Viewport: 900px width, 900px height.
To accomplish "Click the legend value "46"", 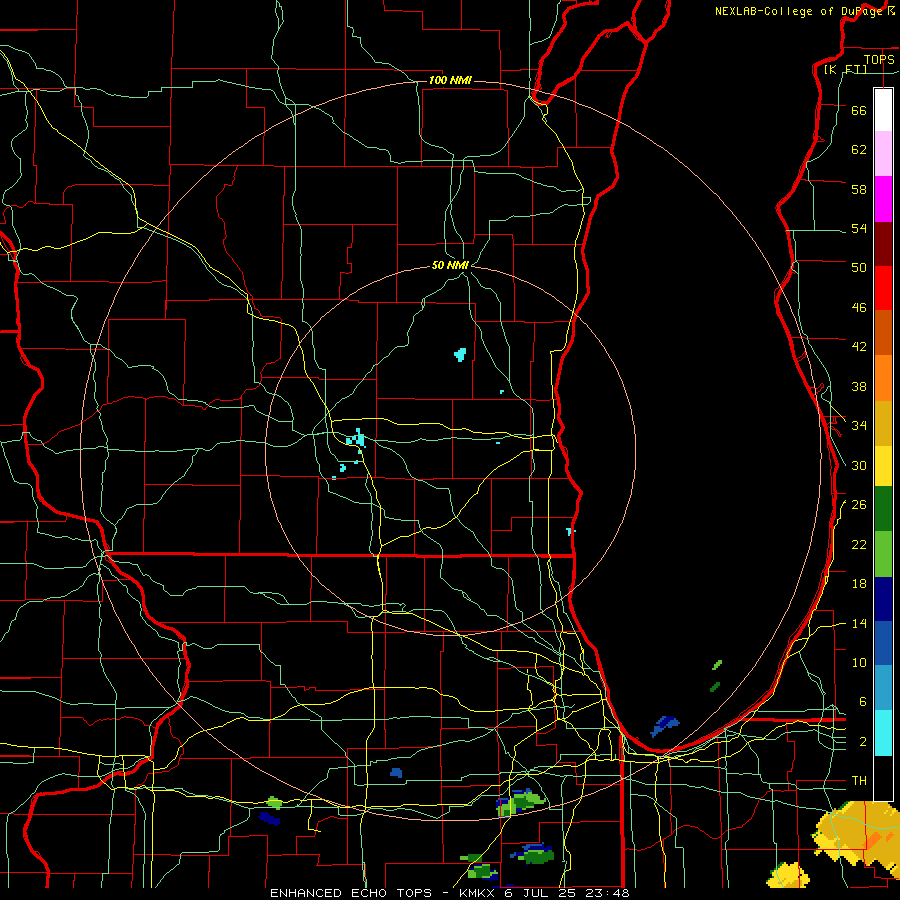I will coord(859,308).
